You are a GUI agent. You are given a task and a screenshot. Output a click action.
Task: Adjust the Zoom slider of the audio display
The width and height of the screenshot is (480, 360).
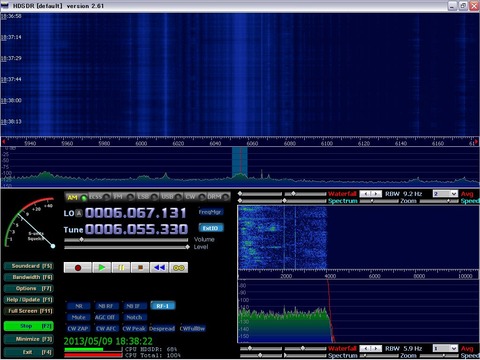tap(379, 356)
